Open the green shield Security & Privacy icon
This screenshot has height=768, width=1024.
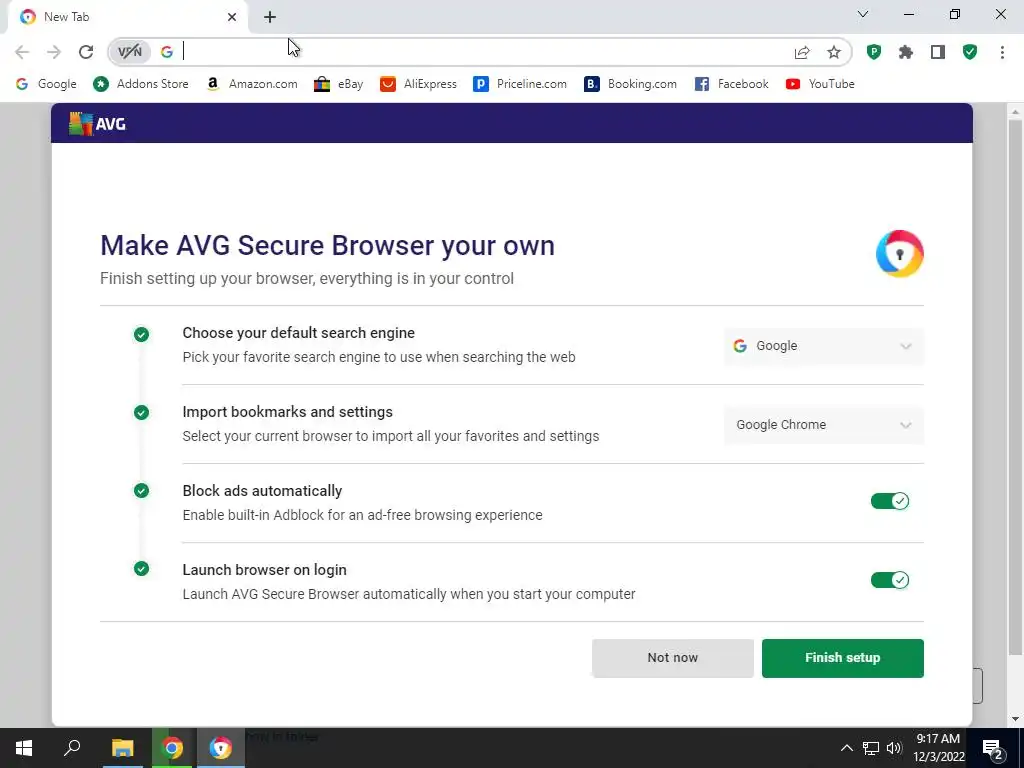click(970, 52)
